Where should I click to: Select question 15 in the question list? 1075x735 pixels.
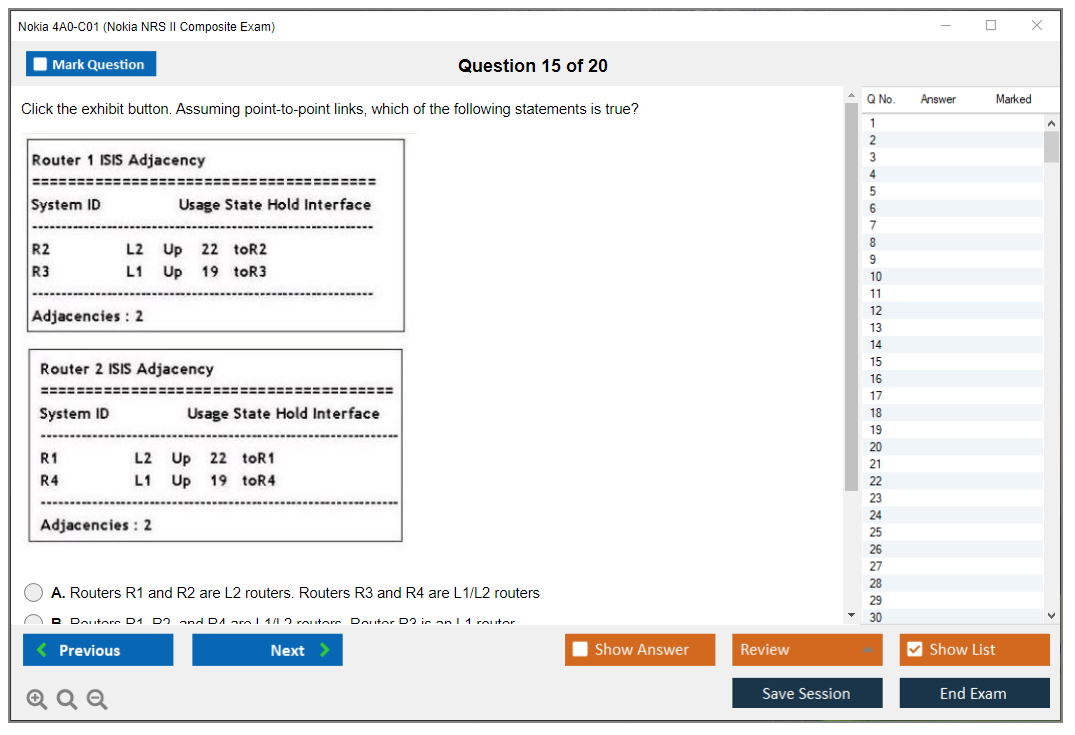click(876, 362)
